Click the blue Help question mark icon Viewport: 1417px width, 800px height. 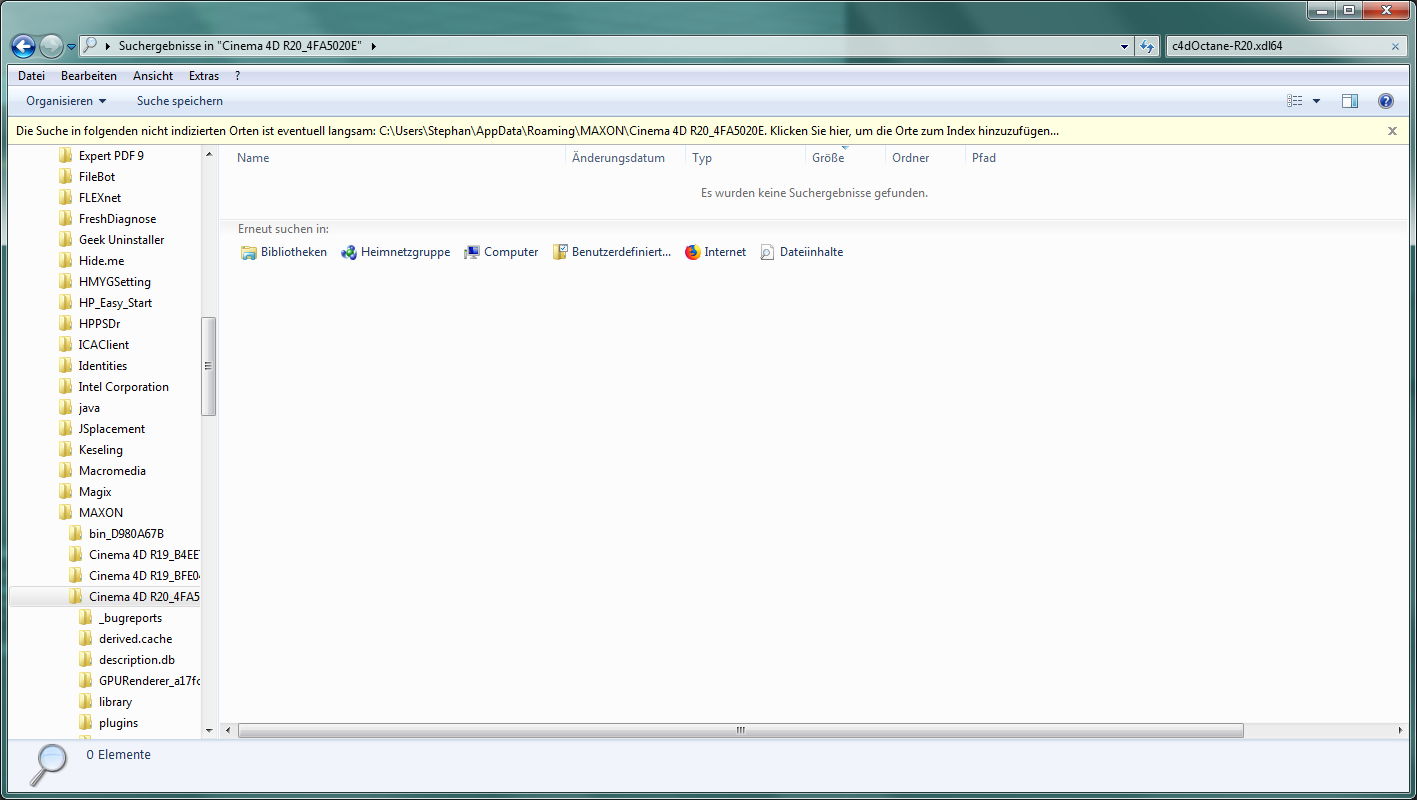click(1386, 101)
